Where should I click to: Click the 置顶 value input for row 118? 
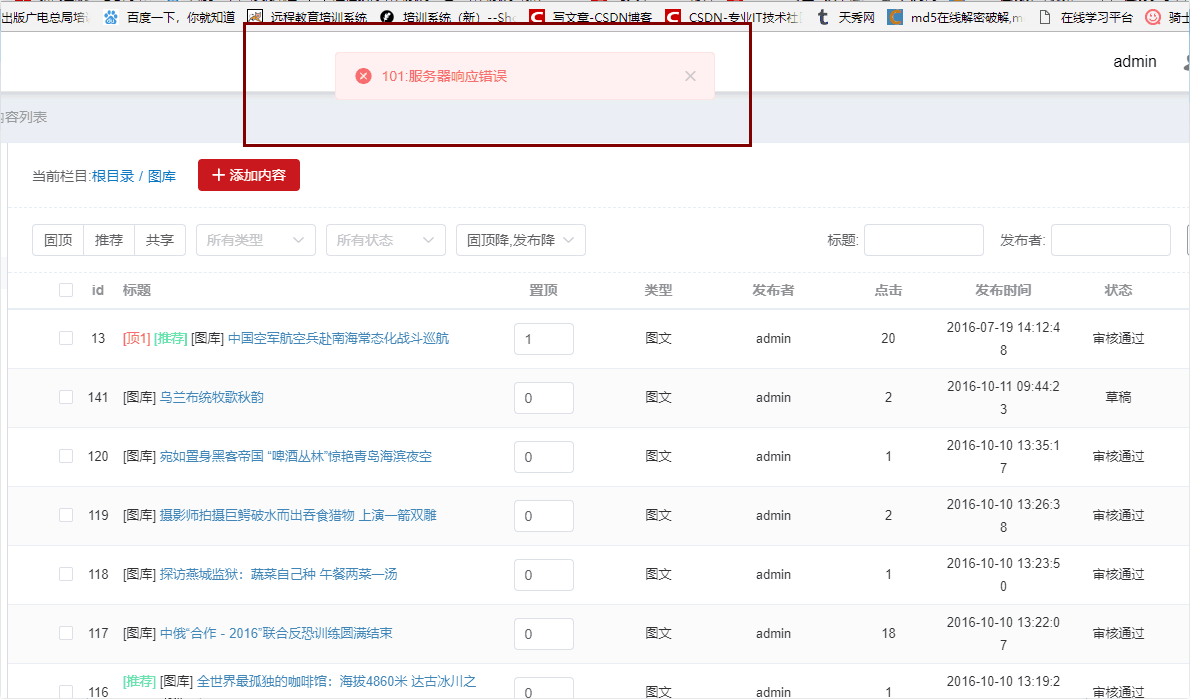tap(543, 575)
